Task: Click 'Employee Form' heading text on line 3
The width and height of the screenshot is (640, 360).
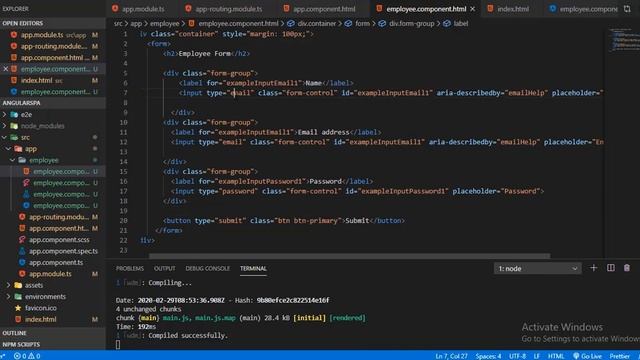Action: point(204,53)
